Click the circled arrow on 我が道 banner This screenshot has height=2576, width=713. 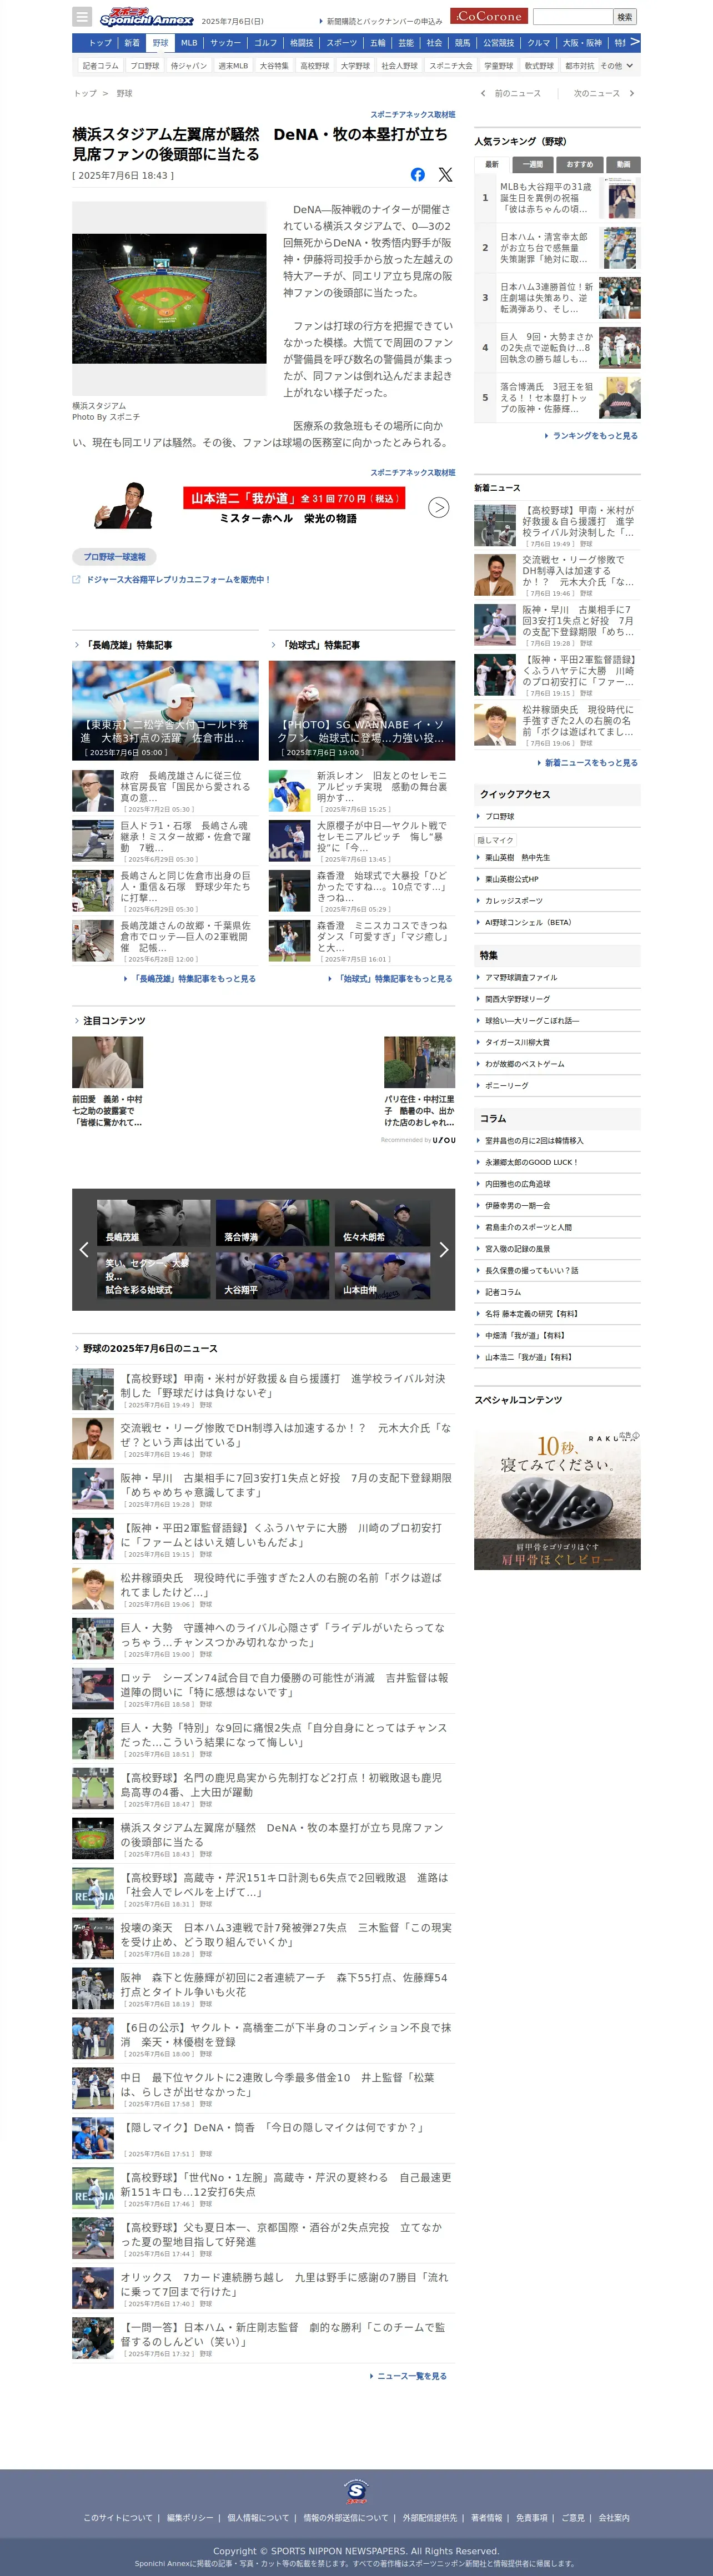pyautogui.click(x=438, y=508)
